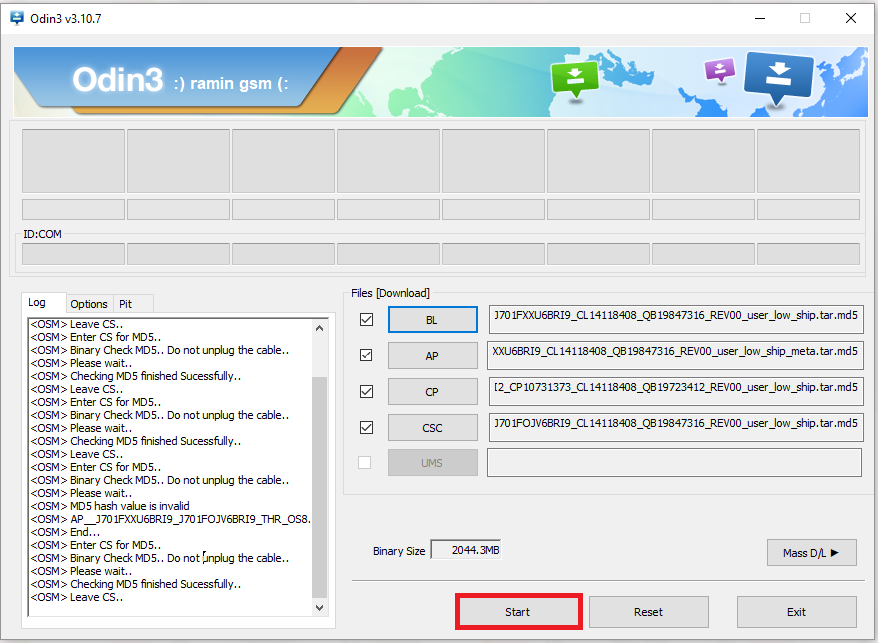878x643 pixels.
Task: Uncheck the BL file checkbox
Action: 366,319
